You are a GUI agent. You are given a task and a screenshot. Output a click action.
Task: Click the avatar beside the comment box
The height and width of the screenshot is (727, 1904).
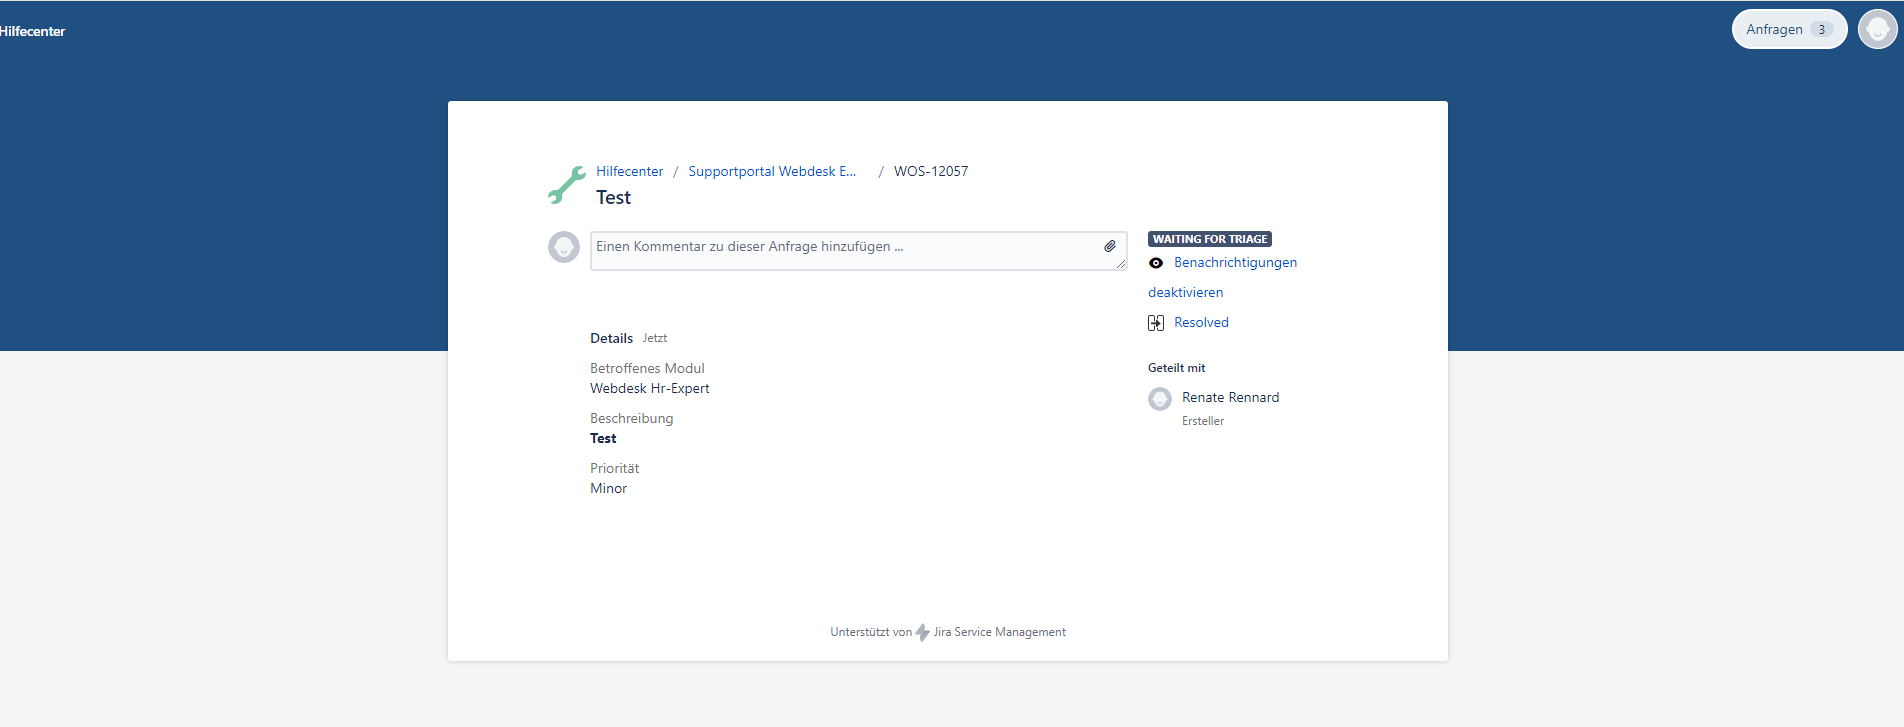tap(564, 247)
